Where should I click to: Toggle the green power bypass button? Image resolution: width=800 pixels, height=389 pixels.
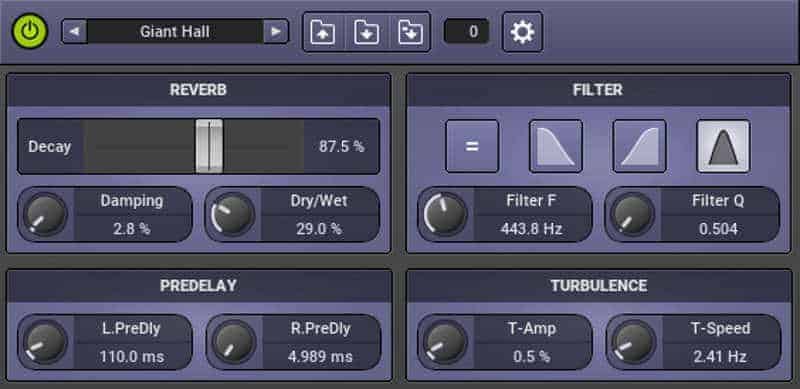click(30, 32)
